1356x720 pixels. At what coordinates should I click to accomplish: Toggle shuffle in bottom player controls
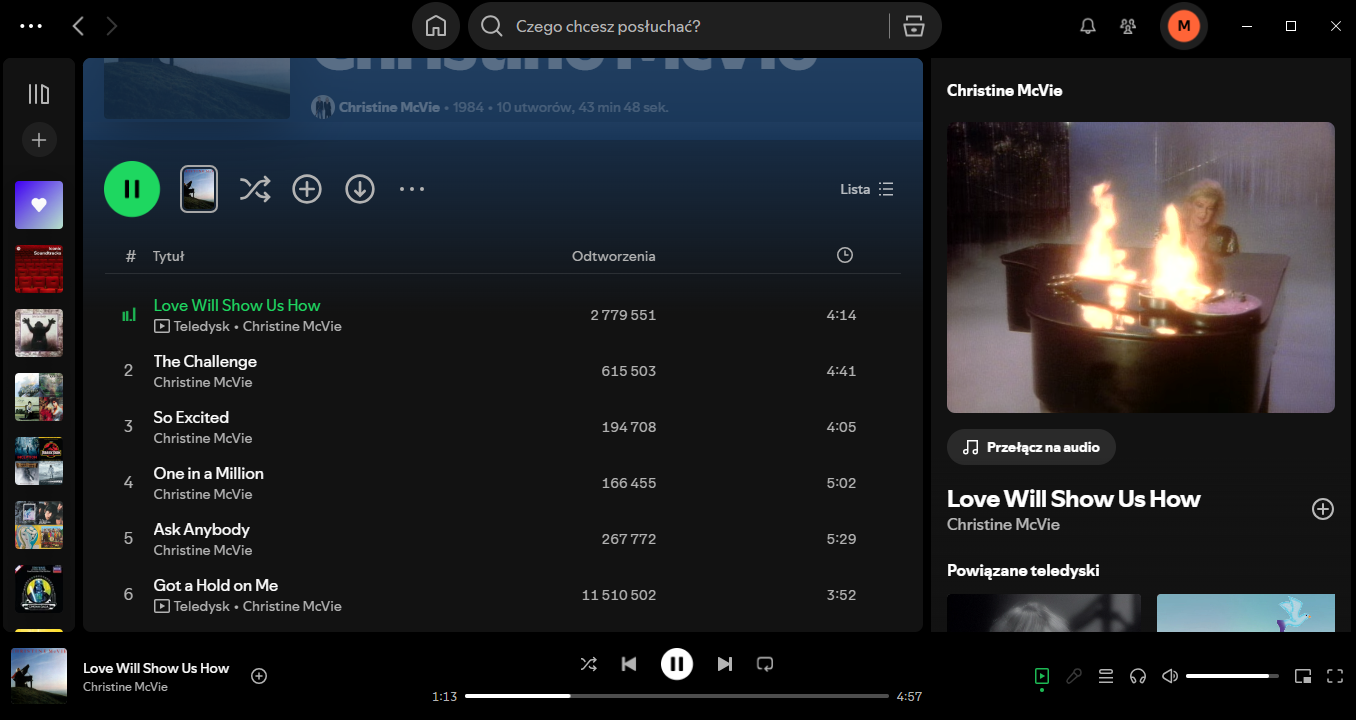(x=589, y=664)
